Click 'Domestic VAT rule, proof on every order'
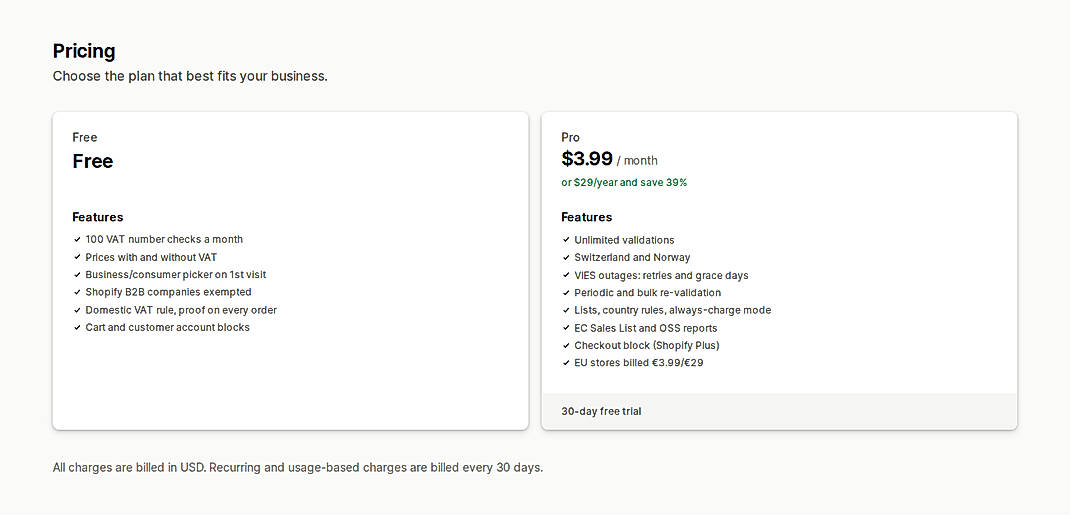Viewport: 1070px width, 516px height. [x=181, y=310]
